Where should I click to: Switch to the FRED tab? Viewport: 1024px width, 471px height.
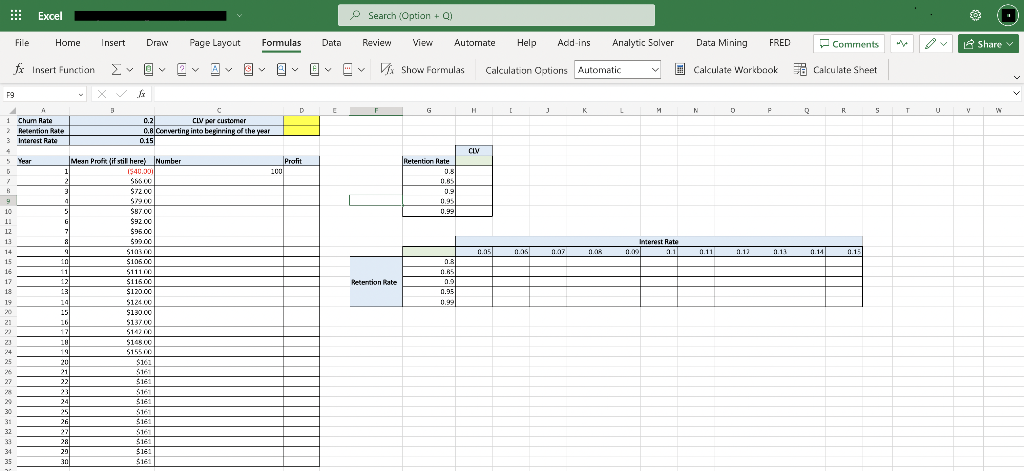tap(780, 42)
